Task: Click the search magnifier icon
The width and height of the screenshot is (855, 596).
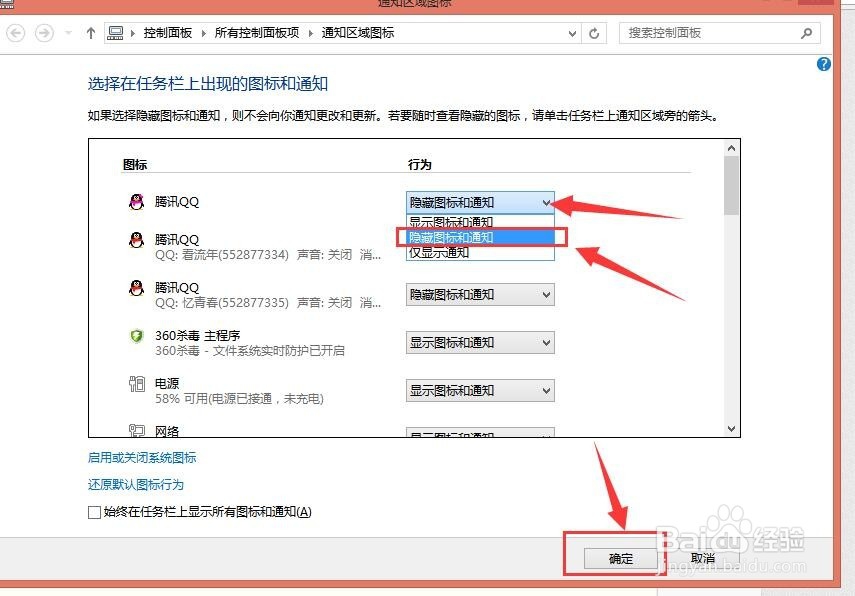Action: point(806,33)
